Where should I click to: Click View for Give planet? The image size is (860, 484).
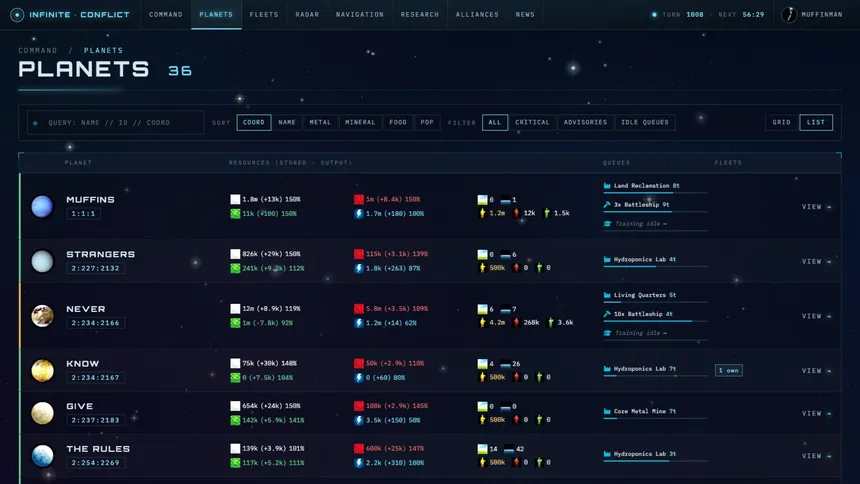[816, 413]
